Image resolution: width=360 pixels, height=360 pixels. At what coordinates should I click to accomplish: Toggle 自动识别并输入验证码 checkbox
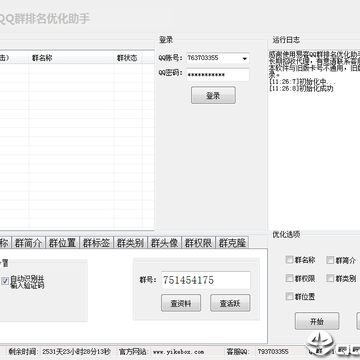click(5, 281)
